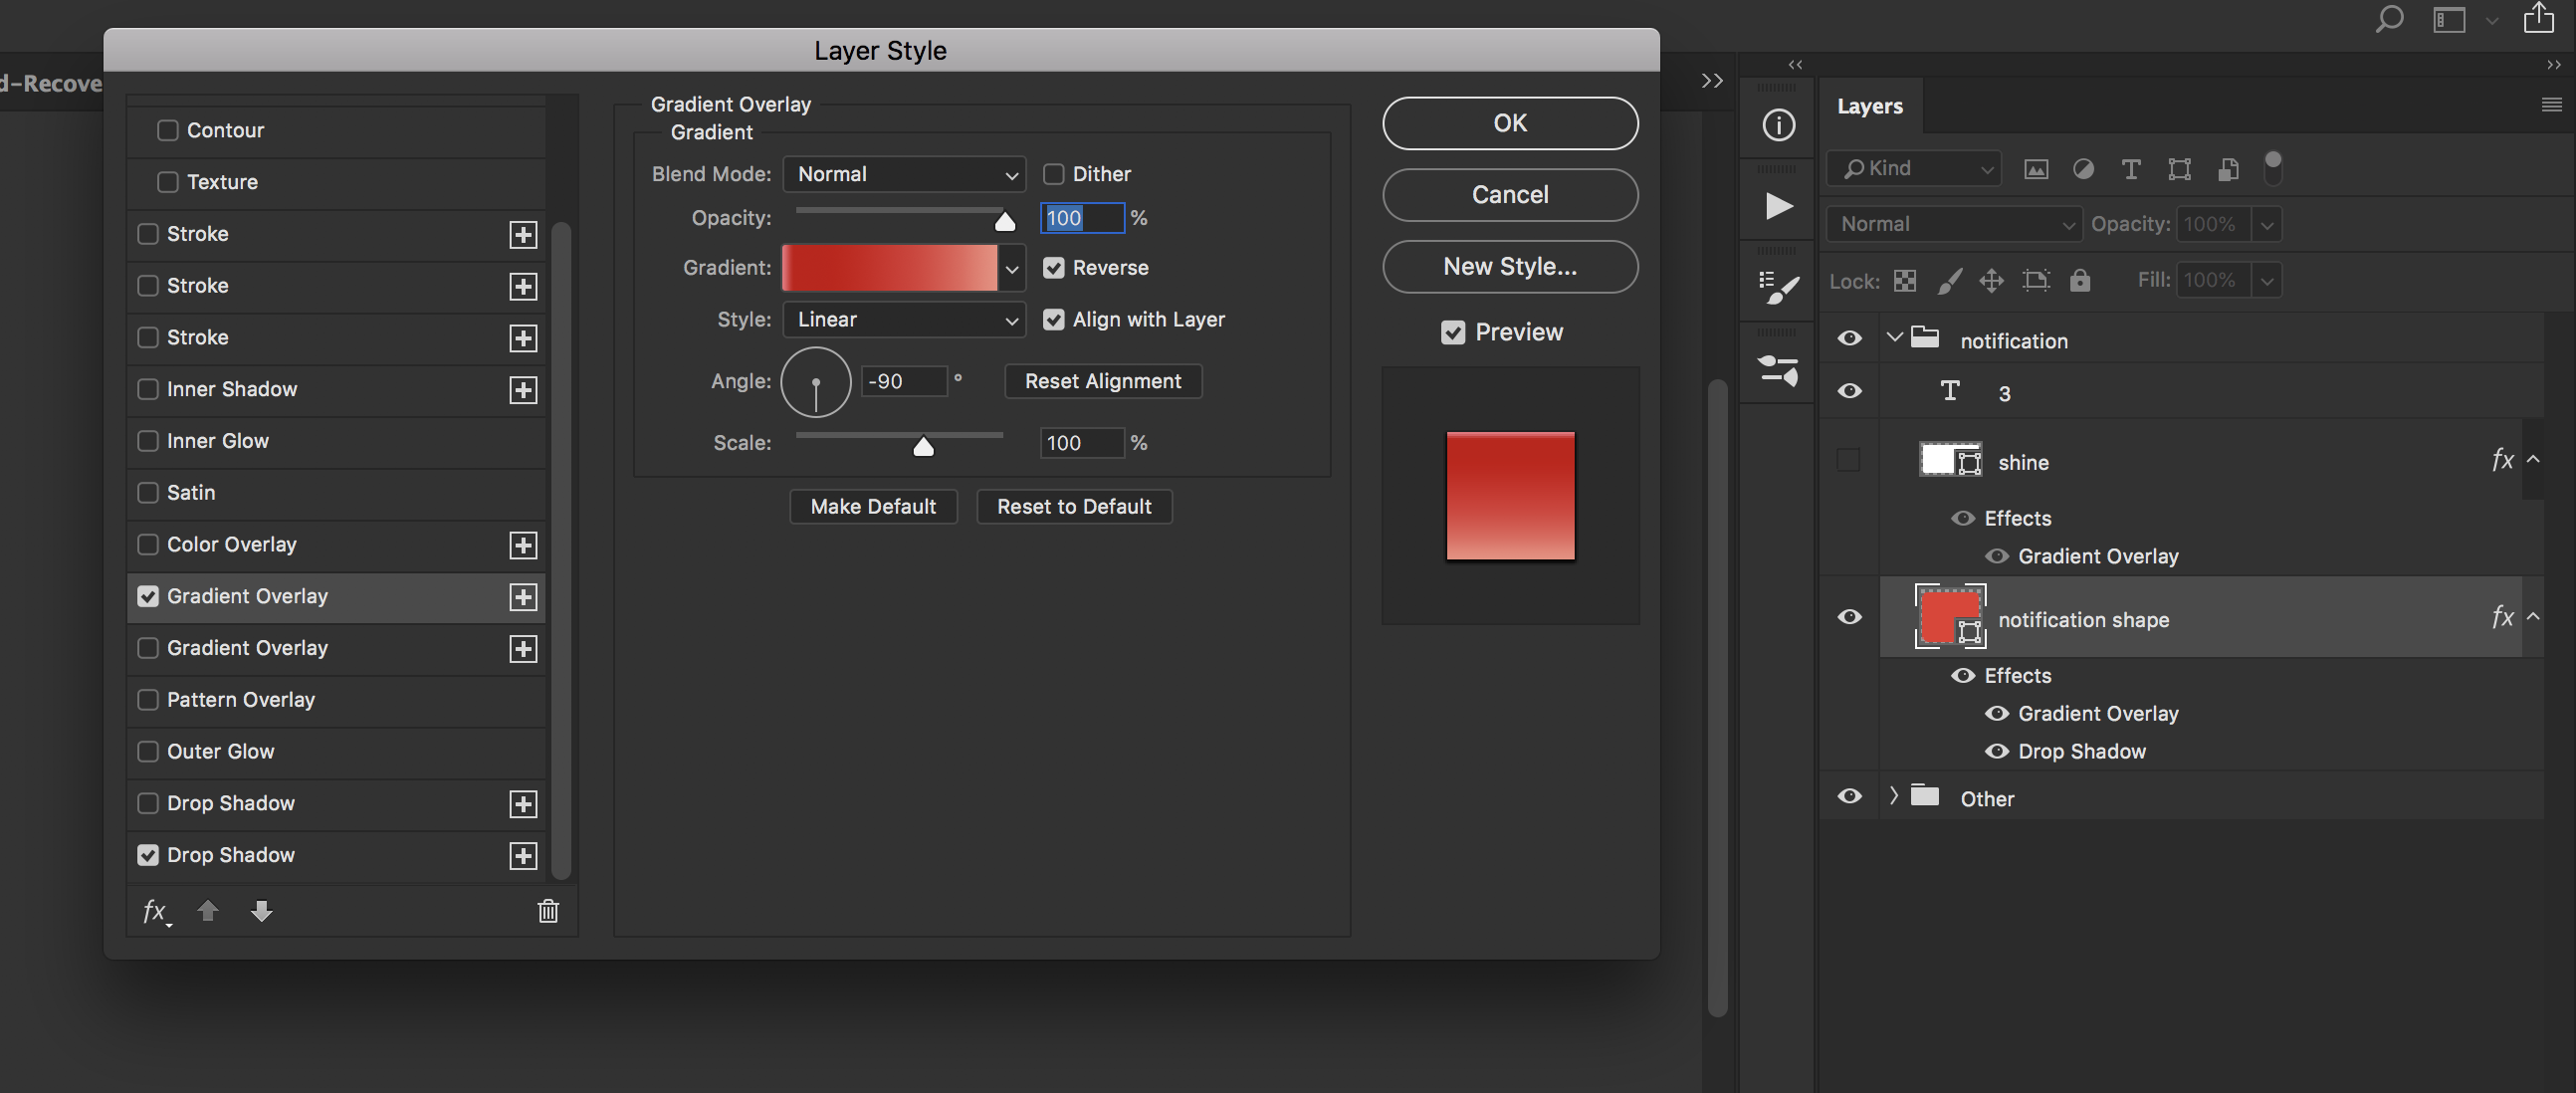Open the layer blend mode Normal dropdown

click(x=1953, y=225)
